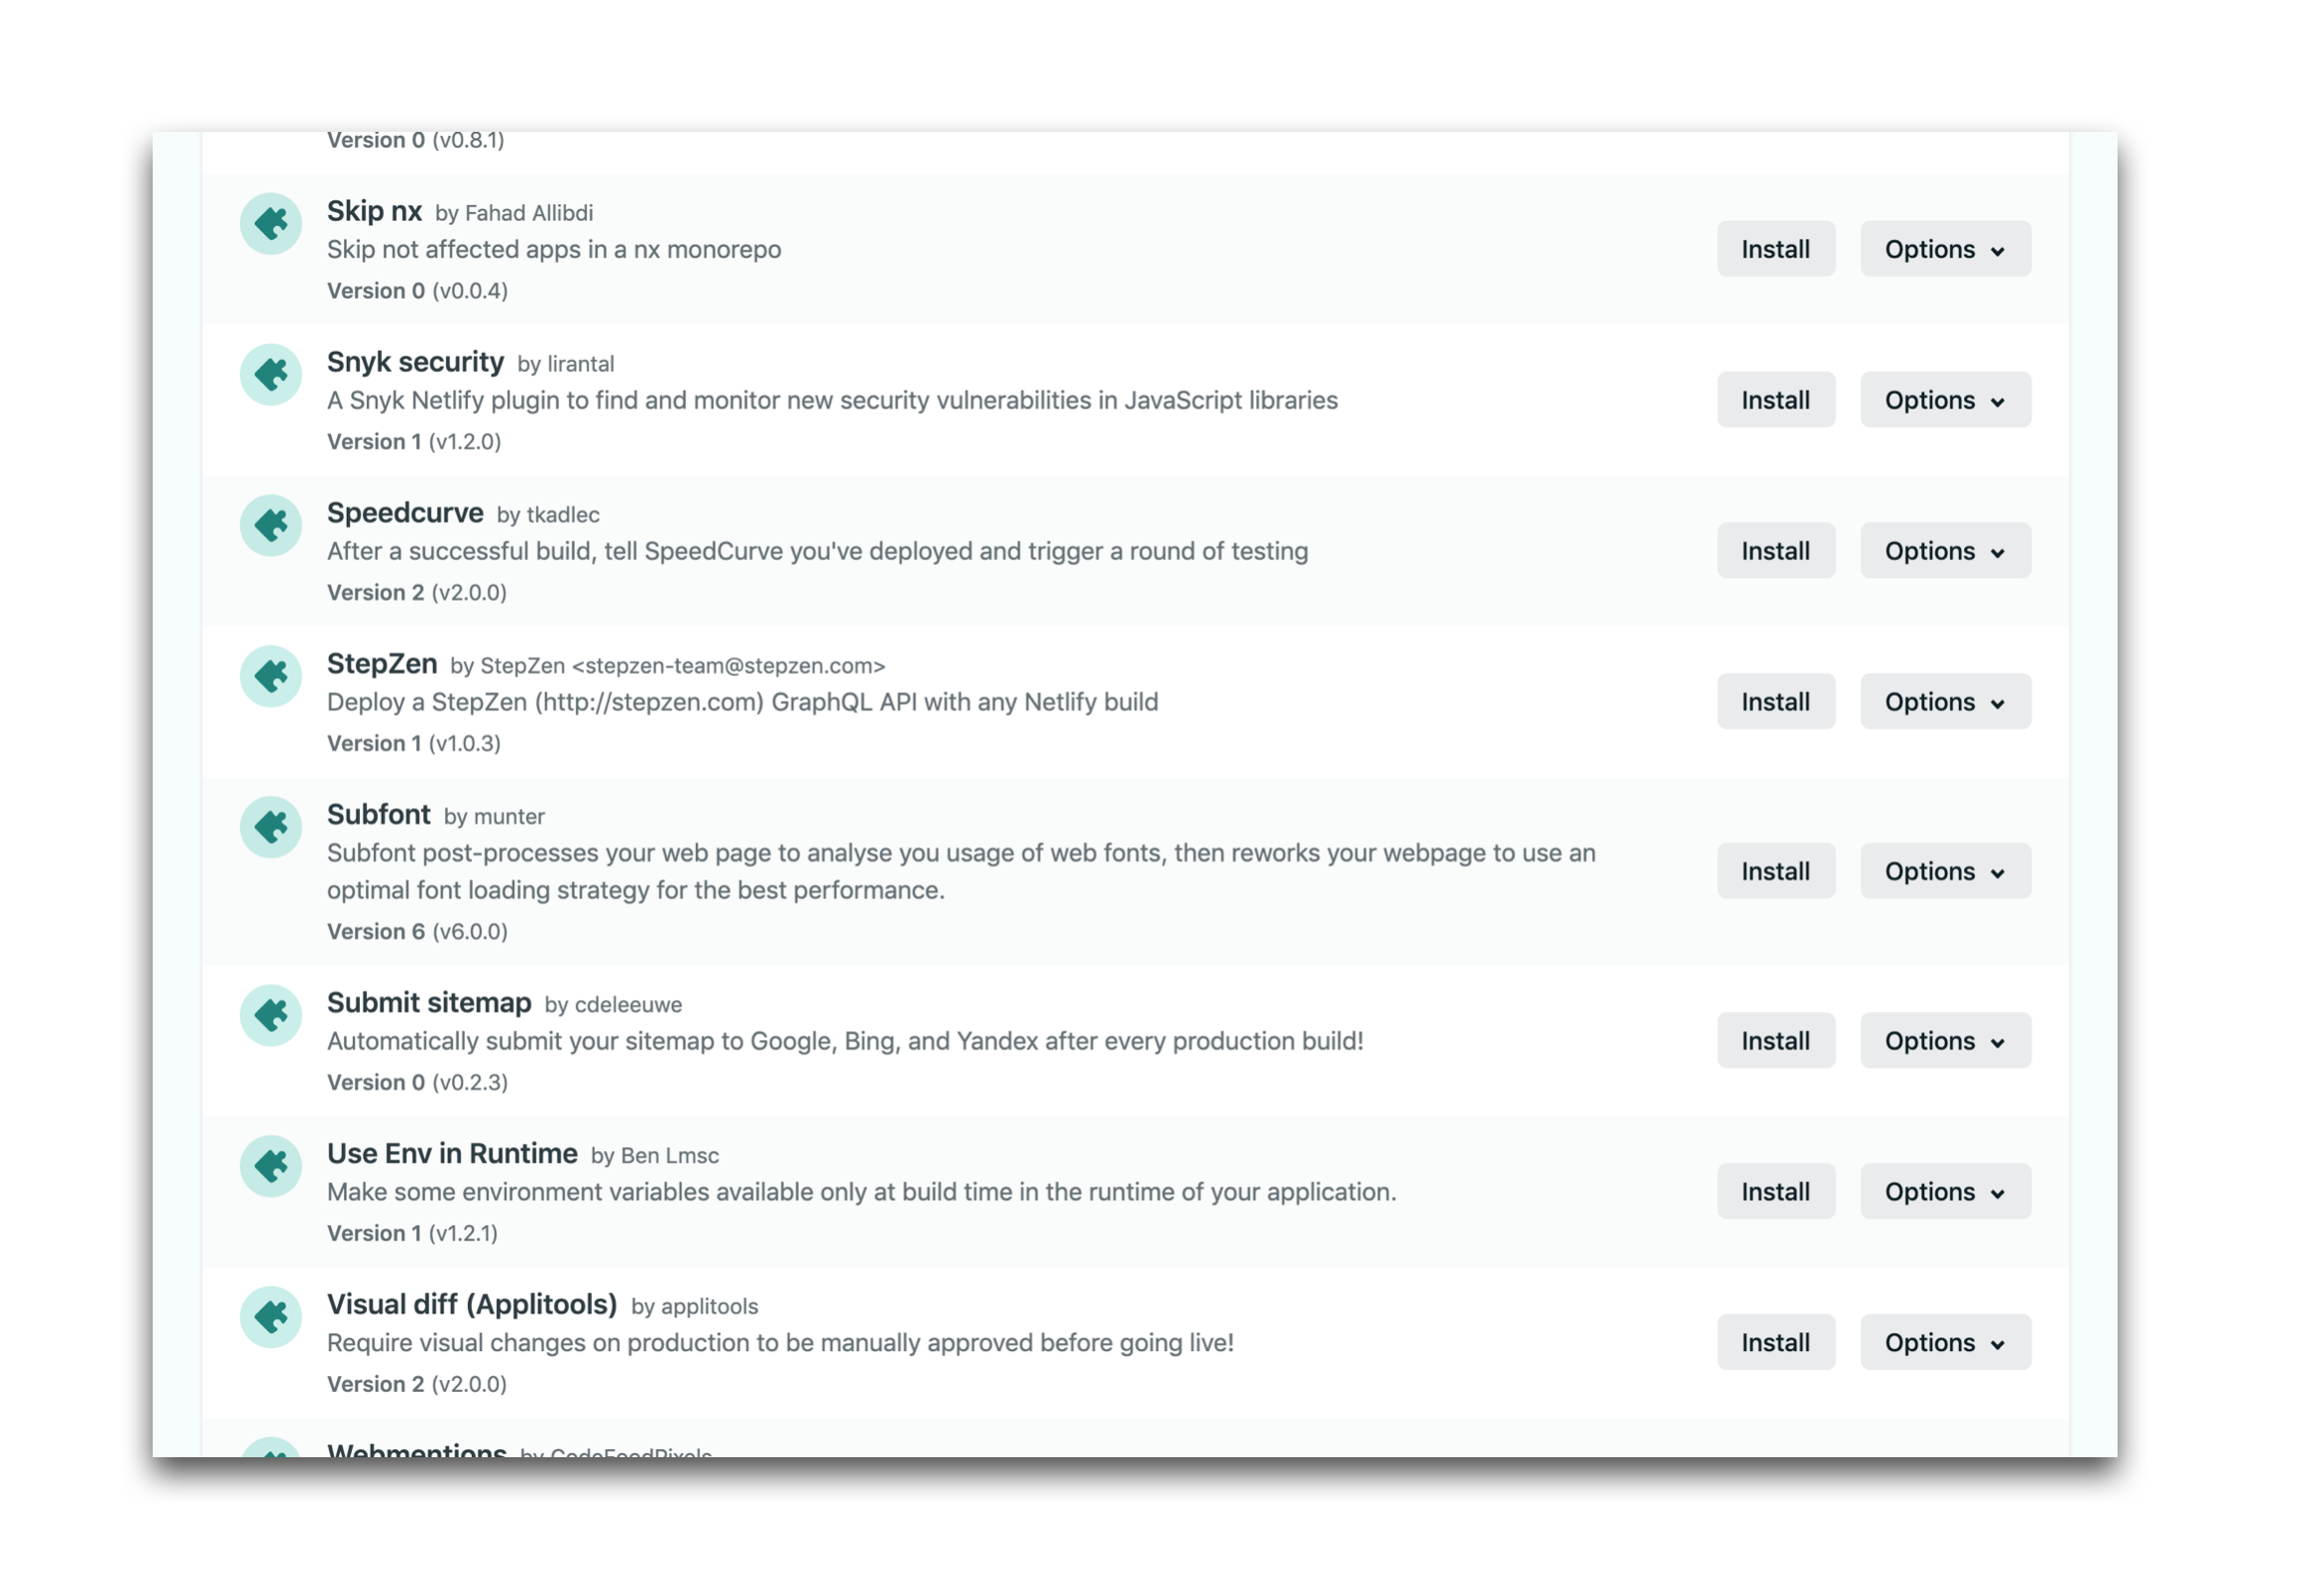Click the Visual diff (Applitools) plugin icon
2298x1596 pixels.
[270, 1318]
